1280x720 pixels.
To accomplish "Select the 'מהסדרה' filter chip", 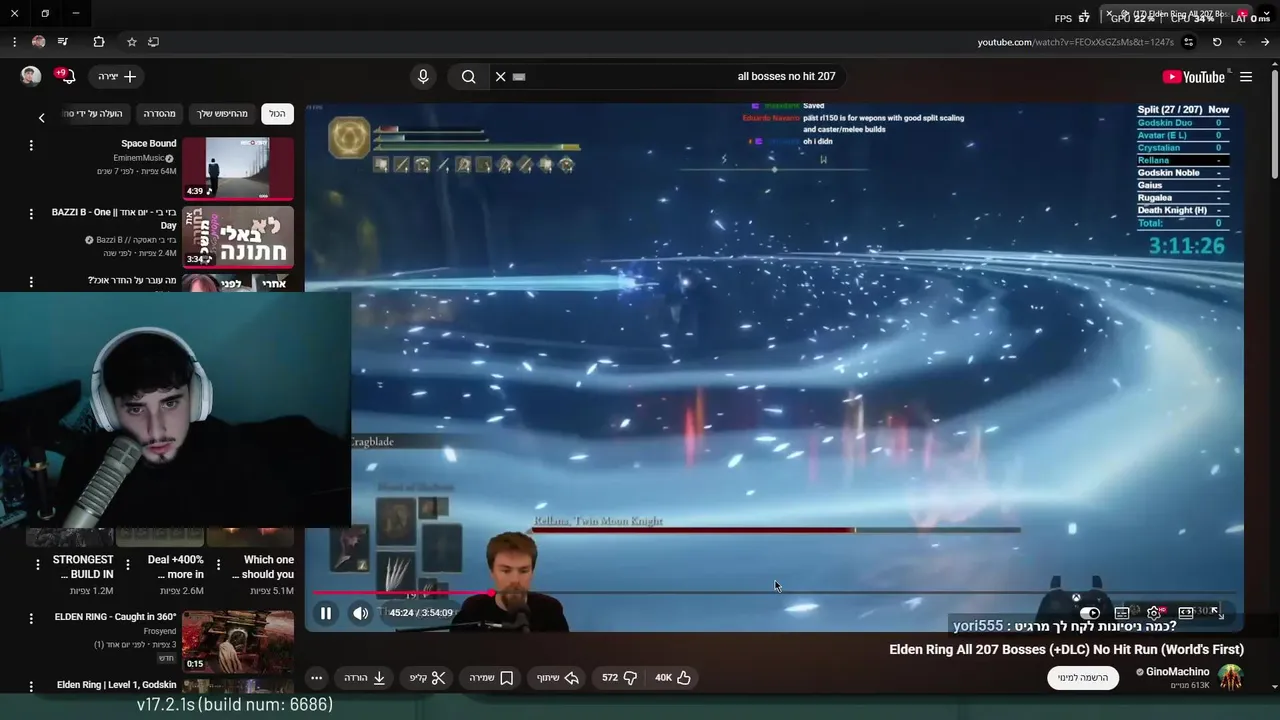I will pyautogui.click(x=159, y=114).
